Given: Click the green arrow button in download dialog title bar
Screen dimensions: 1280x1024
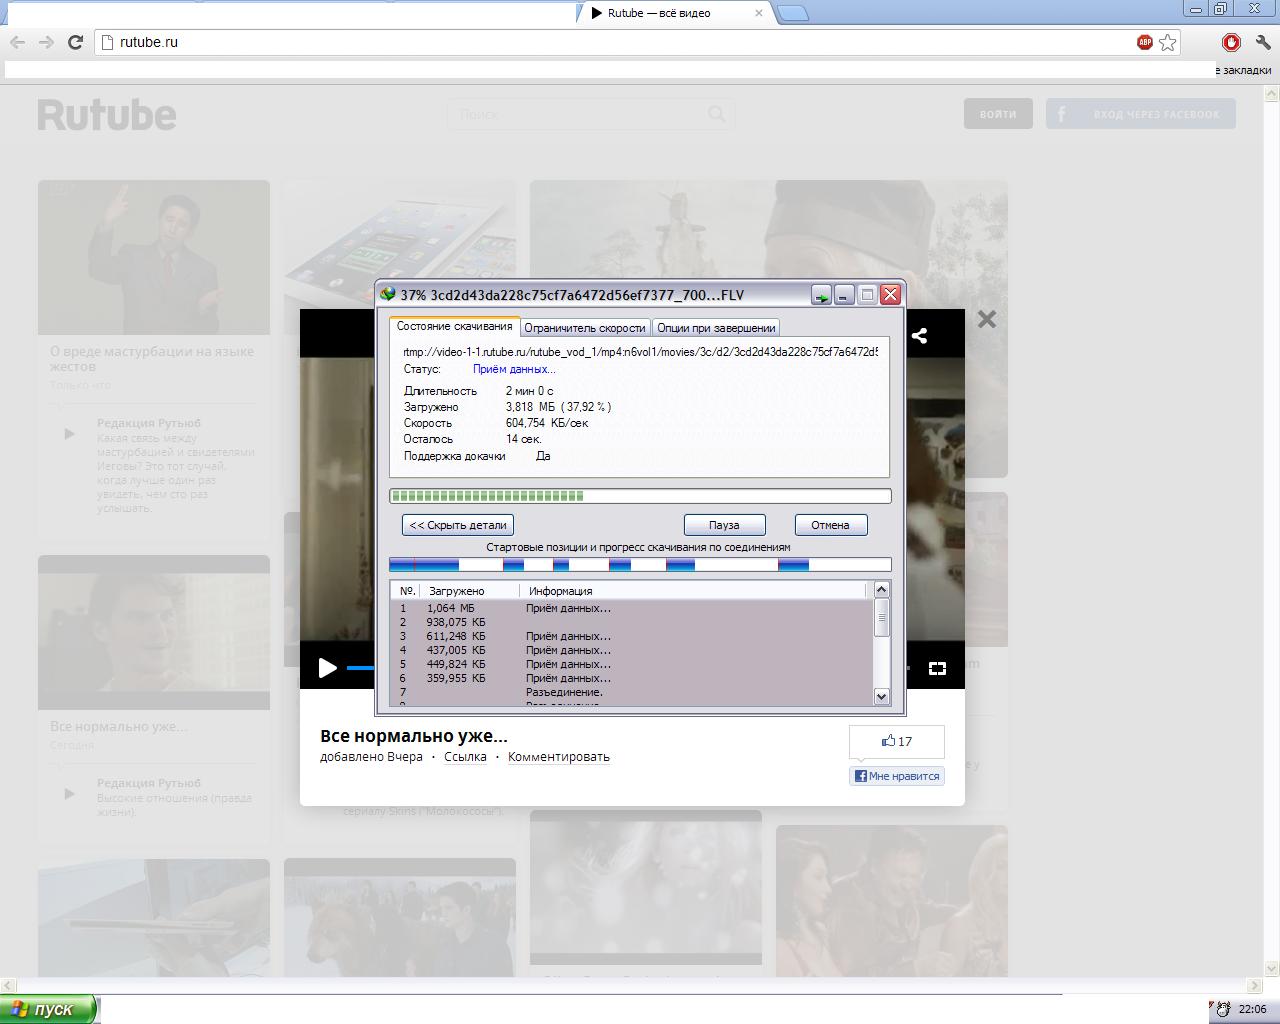Looking at the screenshot, I should (821, 294).
